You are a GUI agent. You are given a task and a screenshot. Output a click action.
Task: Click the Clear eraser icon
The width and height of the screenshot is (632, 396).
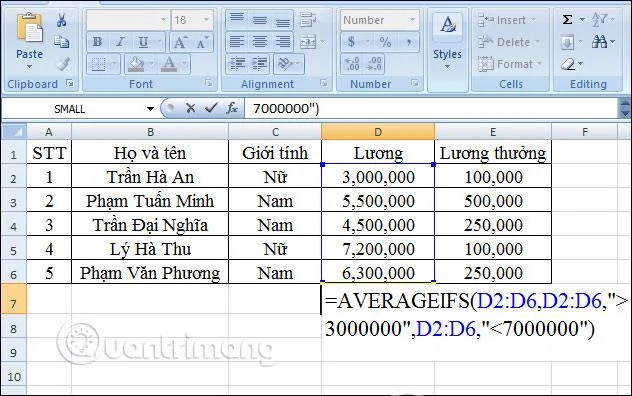coord(568,64)
